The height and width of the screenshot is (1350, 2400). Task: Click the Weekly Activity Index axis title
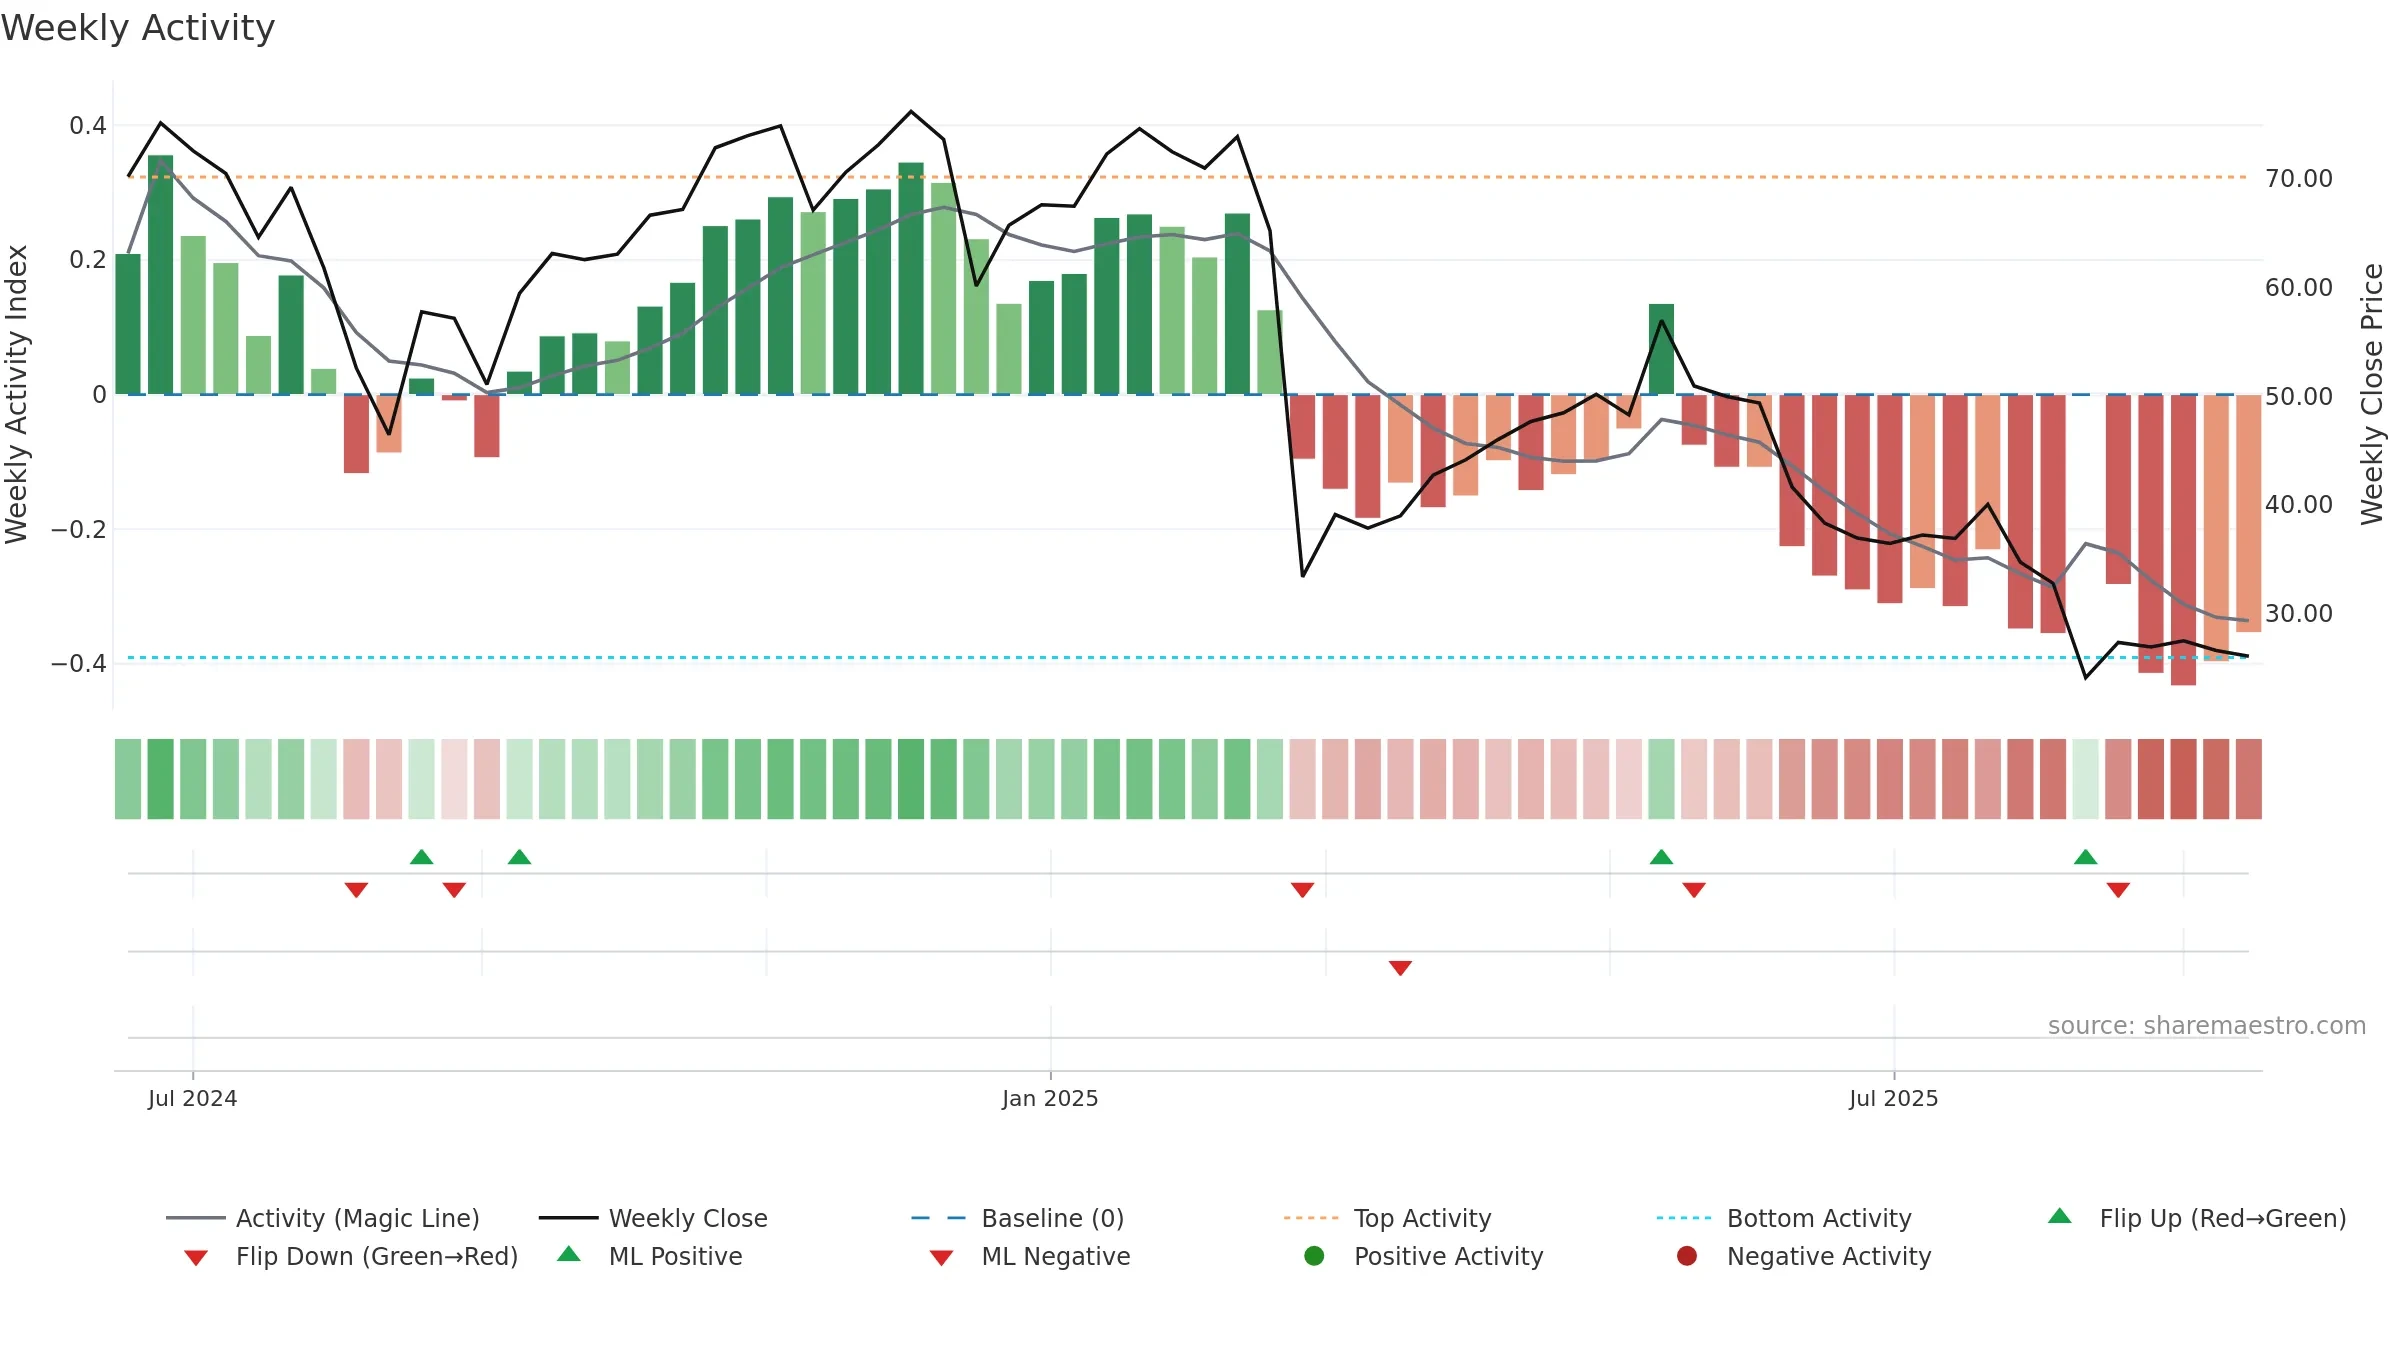pos(17,394)
